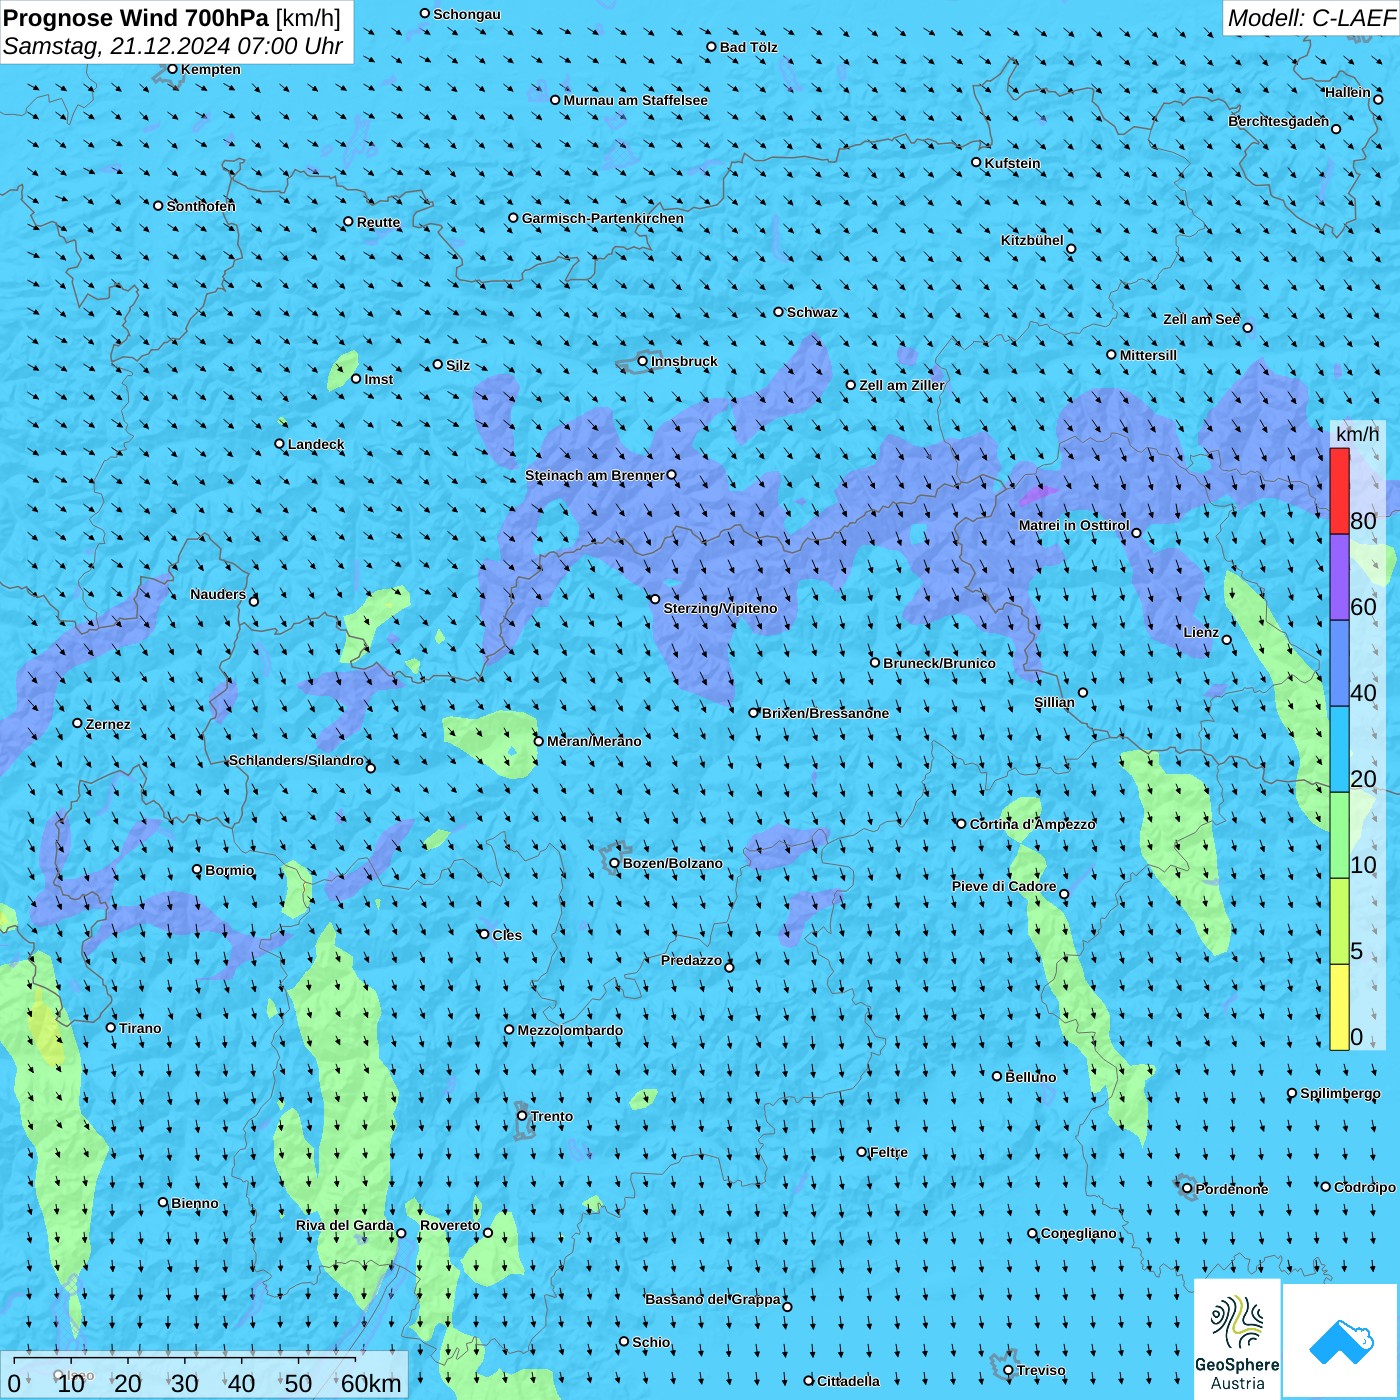
Task: Click the 'Schlanders/Silandro' label
Action: click(x=296, y=760)
